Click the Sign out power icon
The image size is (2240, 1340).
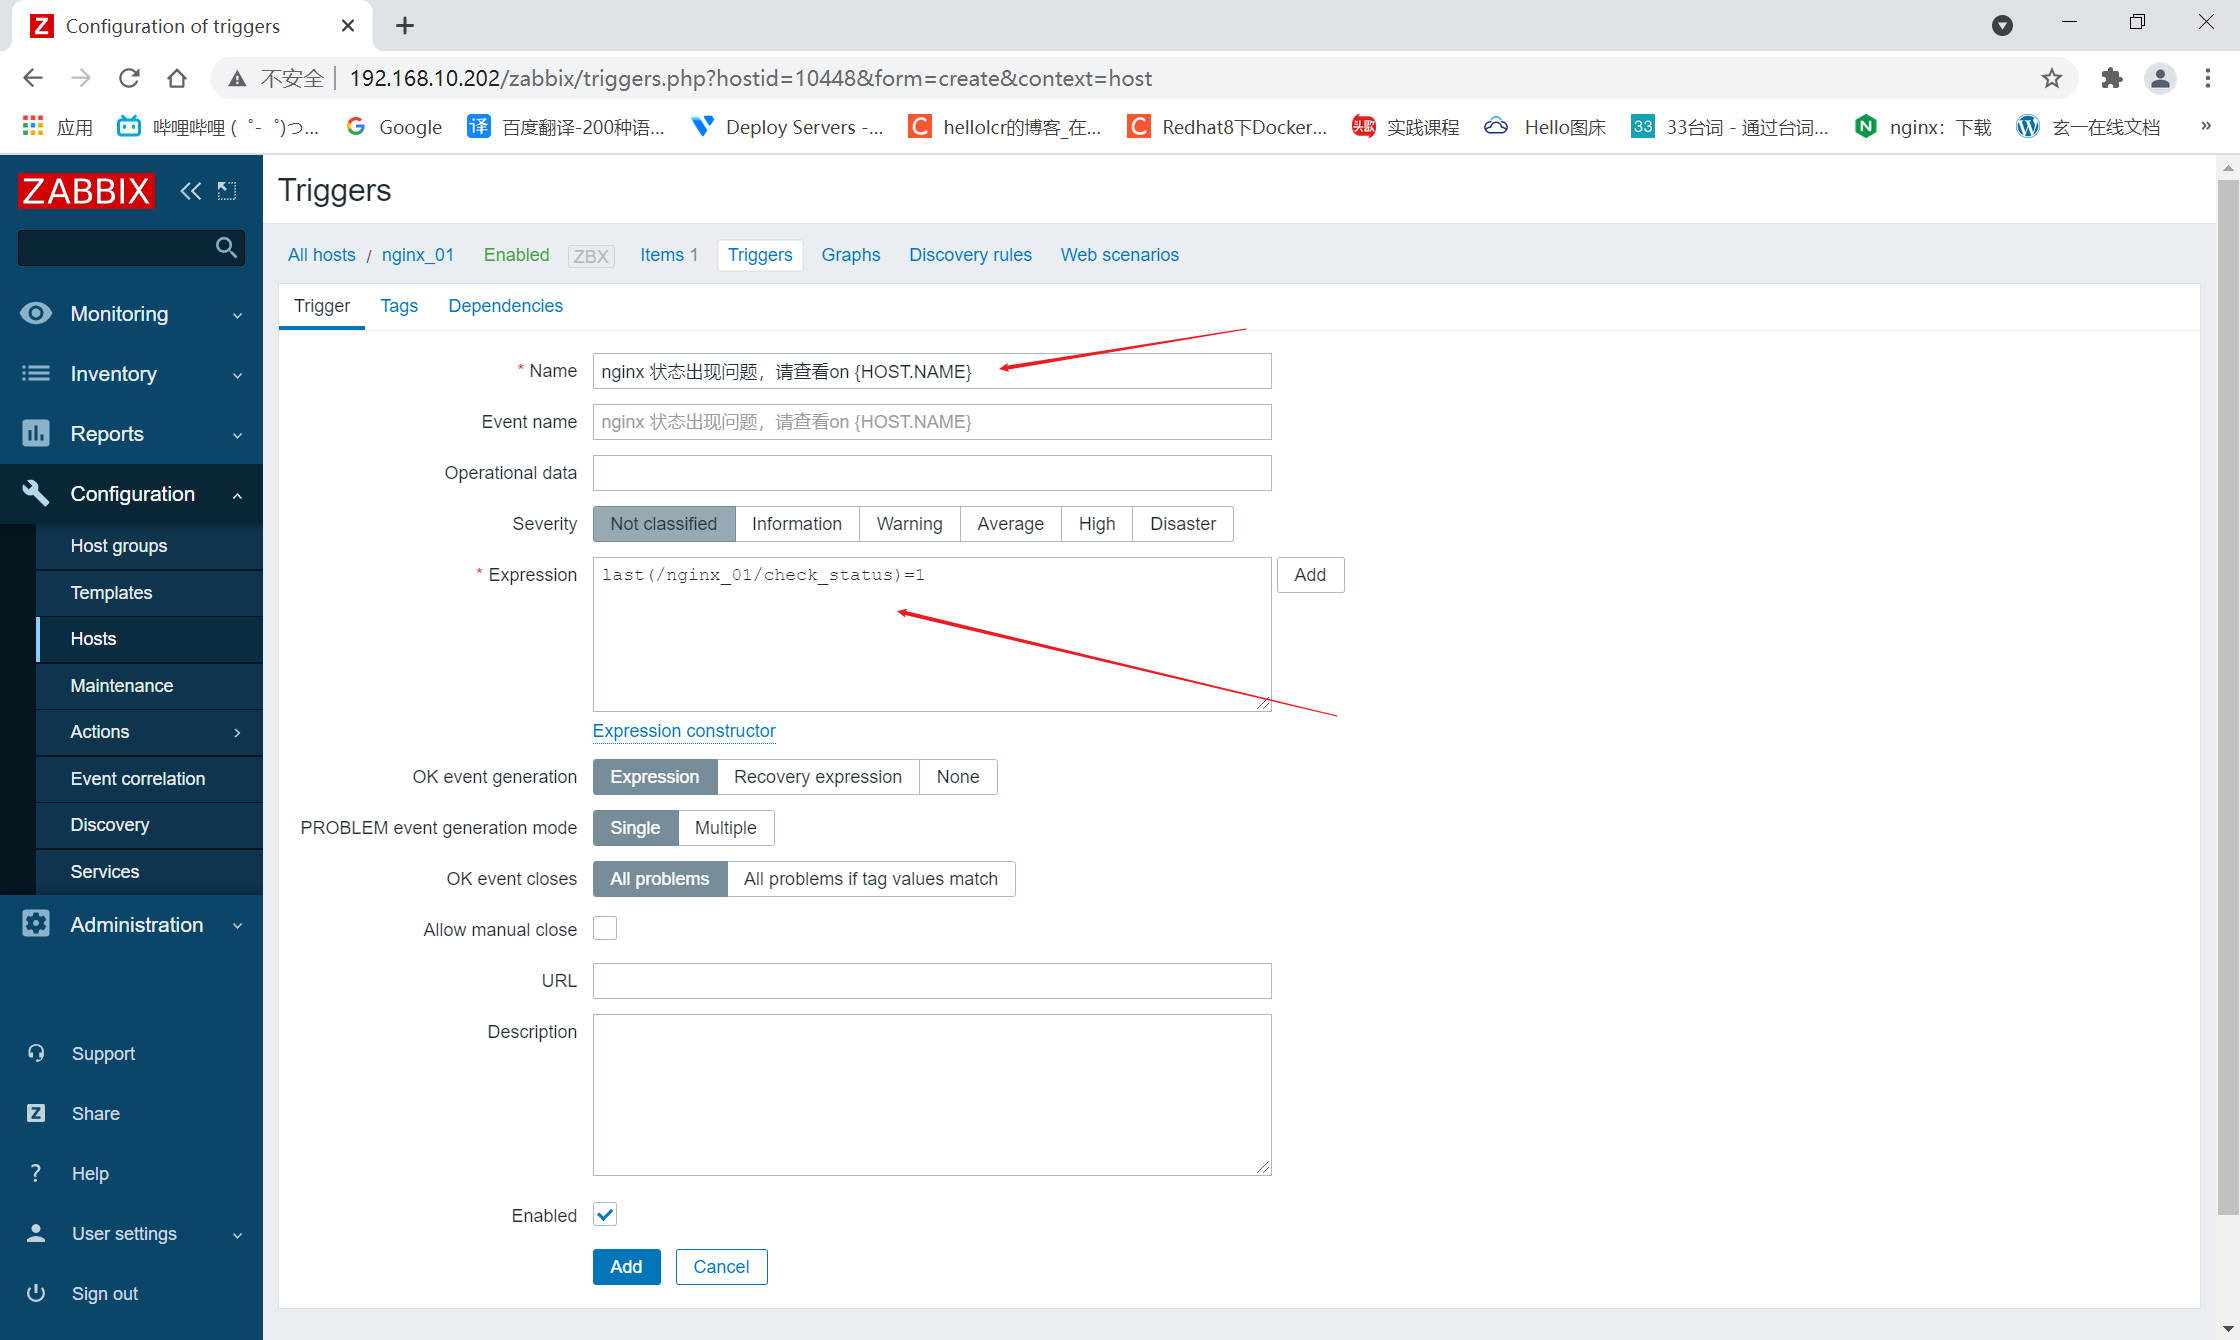tap(36, 1293)
